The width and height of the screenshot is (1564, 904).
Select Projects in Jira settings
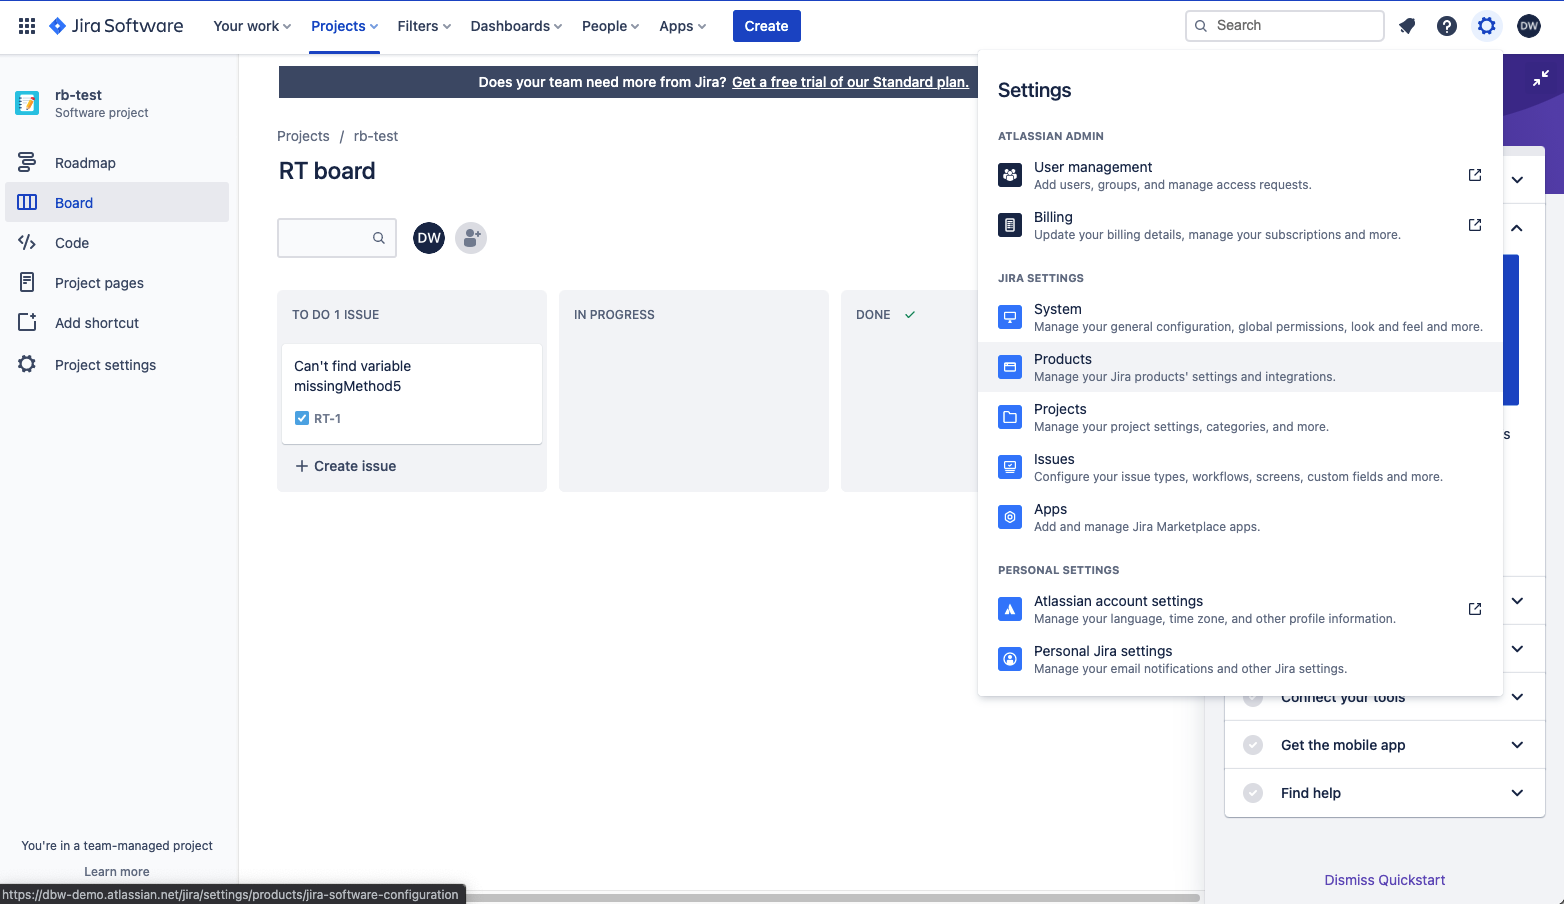click(x=1240, y=417)
